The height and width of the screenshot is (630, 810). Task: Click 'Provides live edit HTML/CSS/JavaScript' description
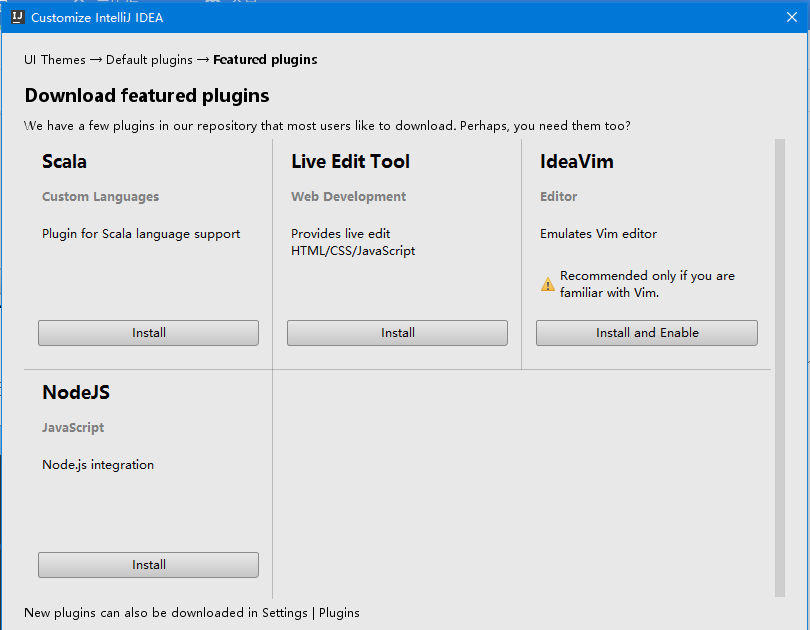(353, 242)
